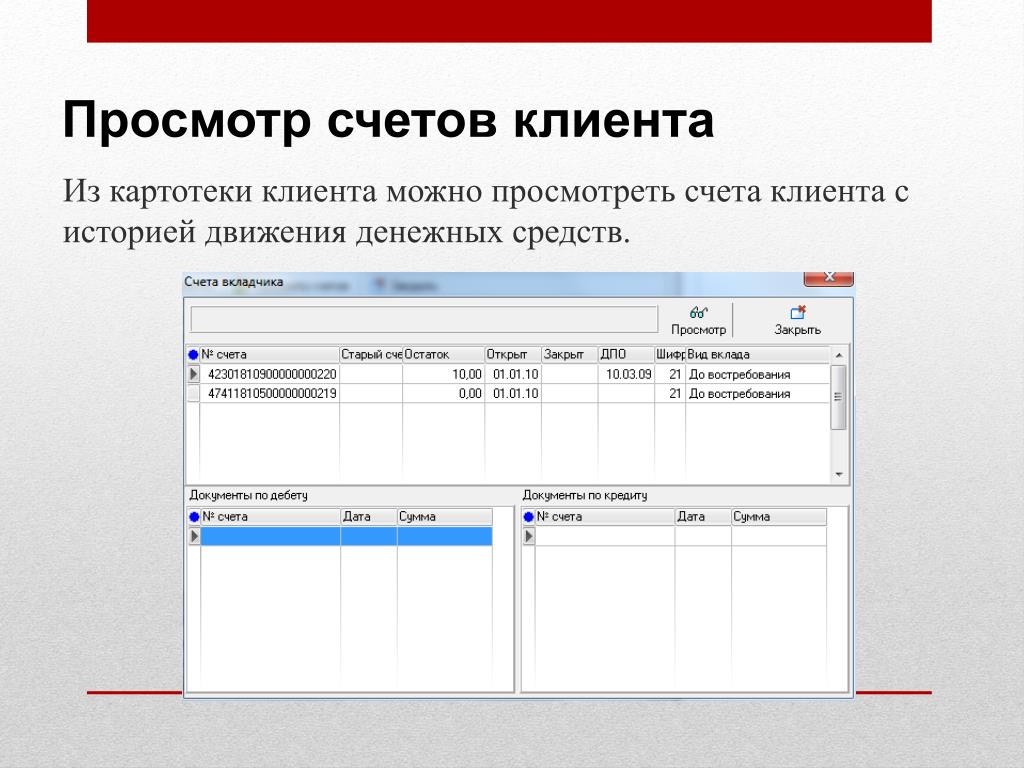
Task: Click balance cell 0,00
Action: pyautogui.click(x=470, y=393)
